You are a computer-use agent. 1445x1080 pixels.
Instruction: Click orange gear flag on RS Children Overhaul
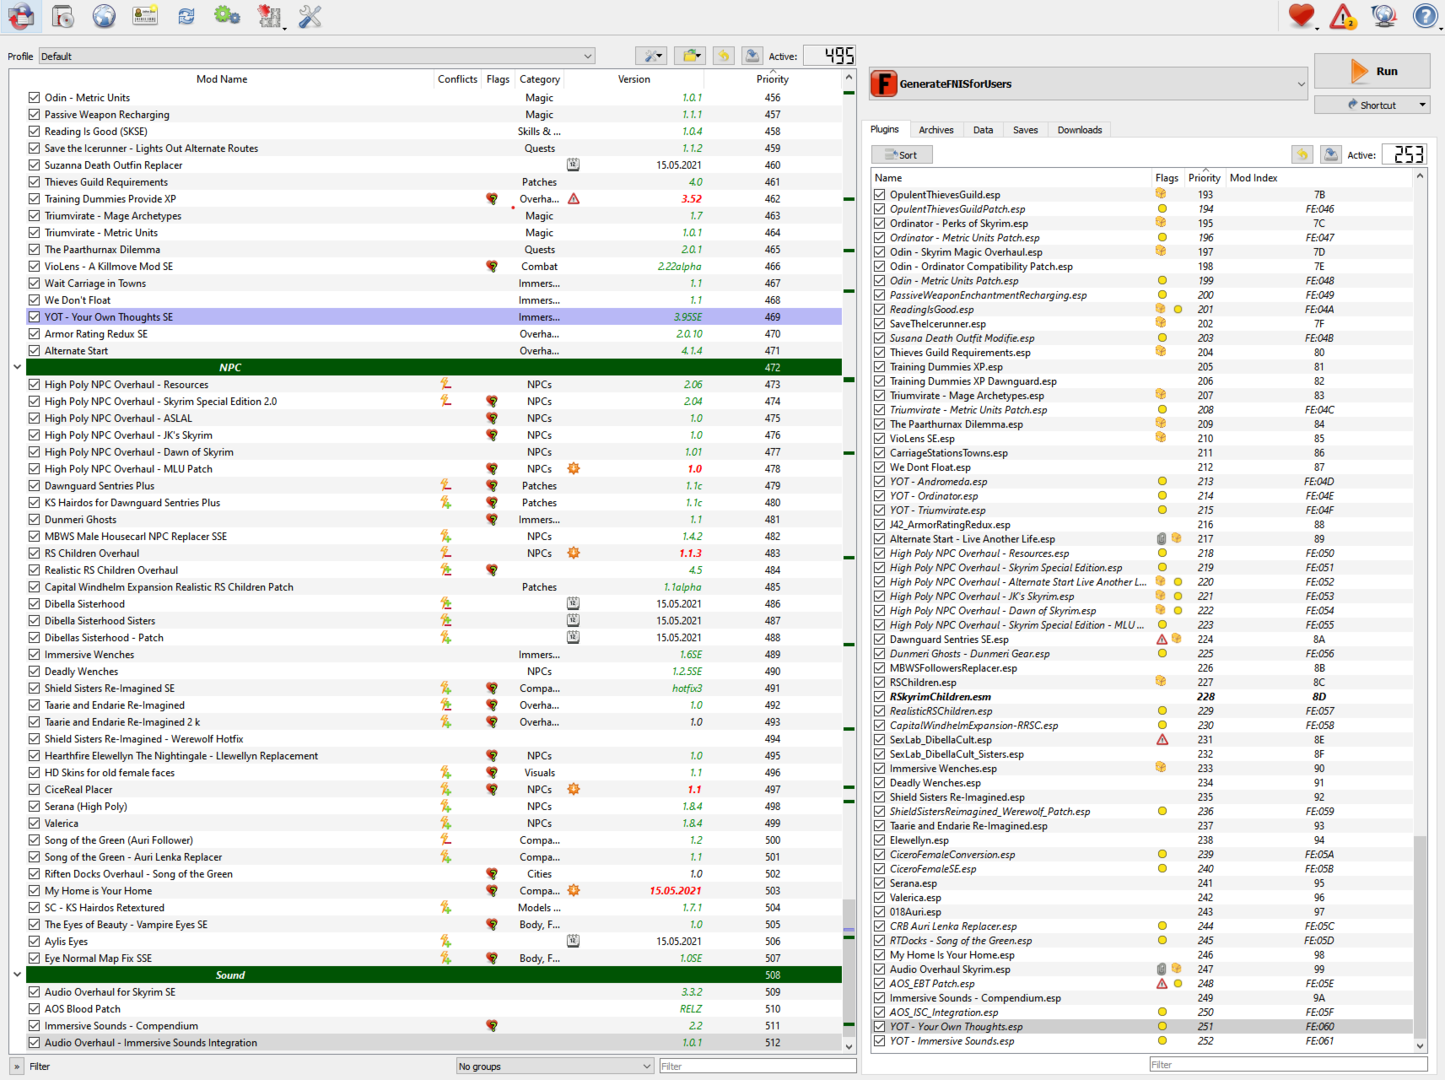tap(574, 553)
